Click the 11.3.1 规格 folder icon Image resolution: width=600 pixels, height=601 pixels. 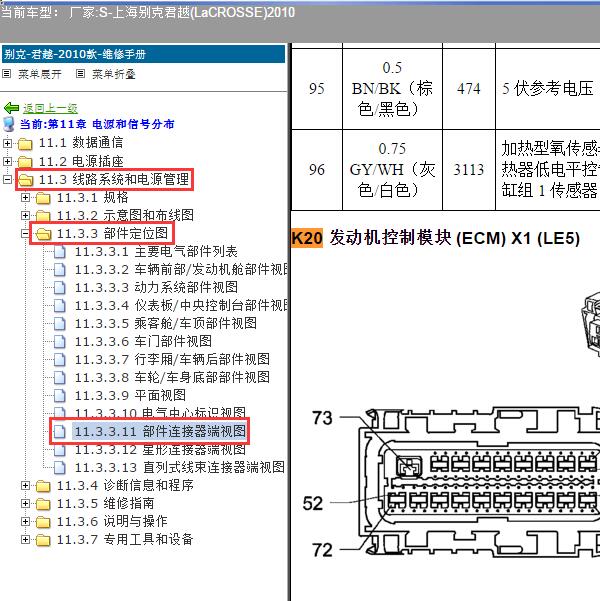point(43,198)
